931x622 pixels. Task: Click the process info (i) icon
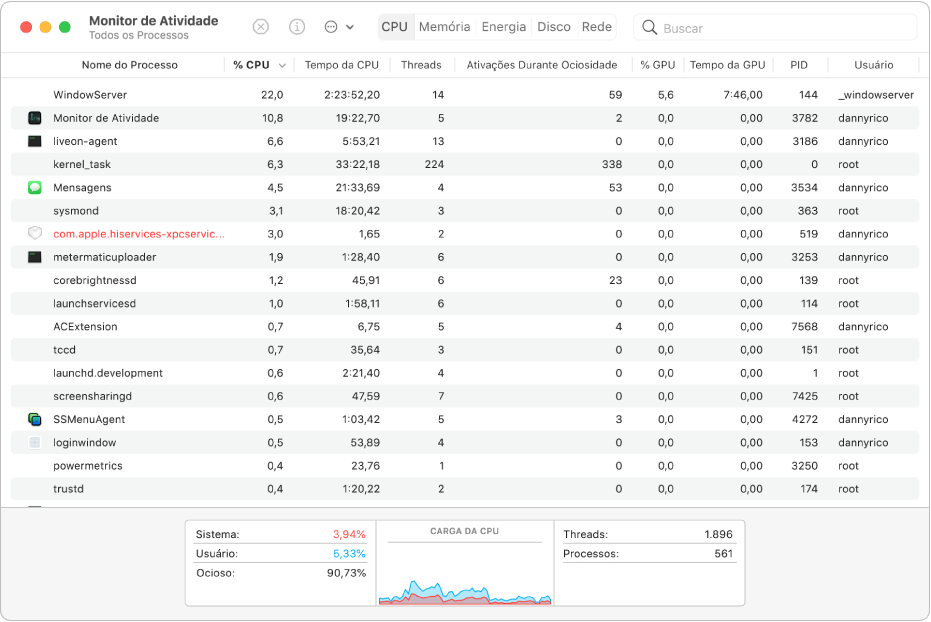tap(297, 27)
